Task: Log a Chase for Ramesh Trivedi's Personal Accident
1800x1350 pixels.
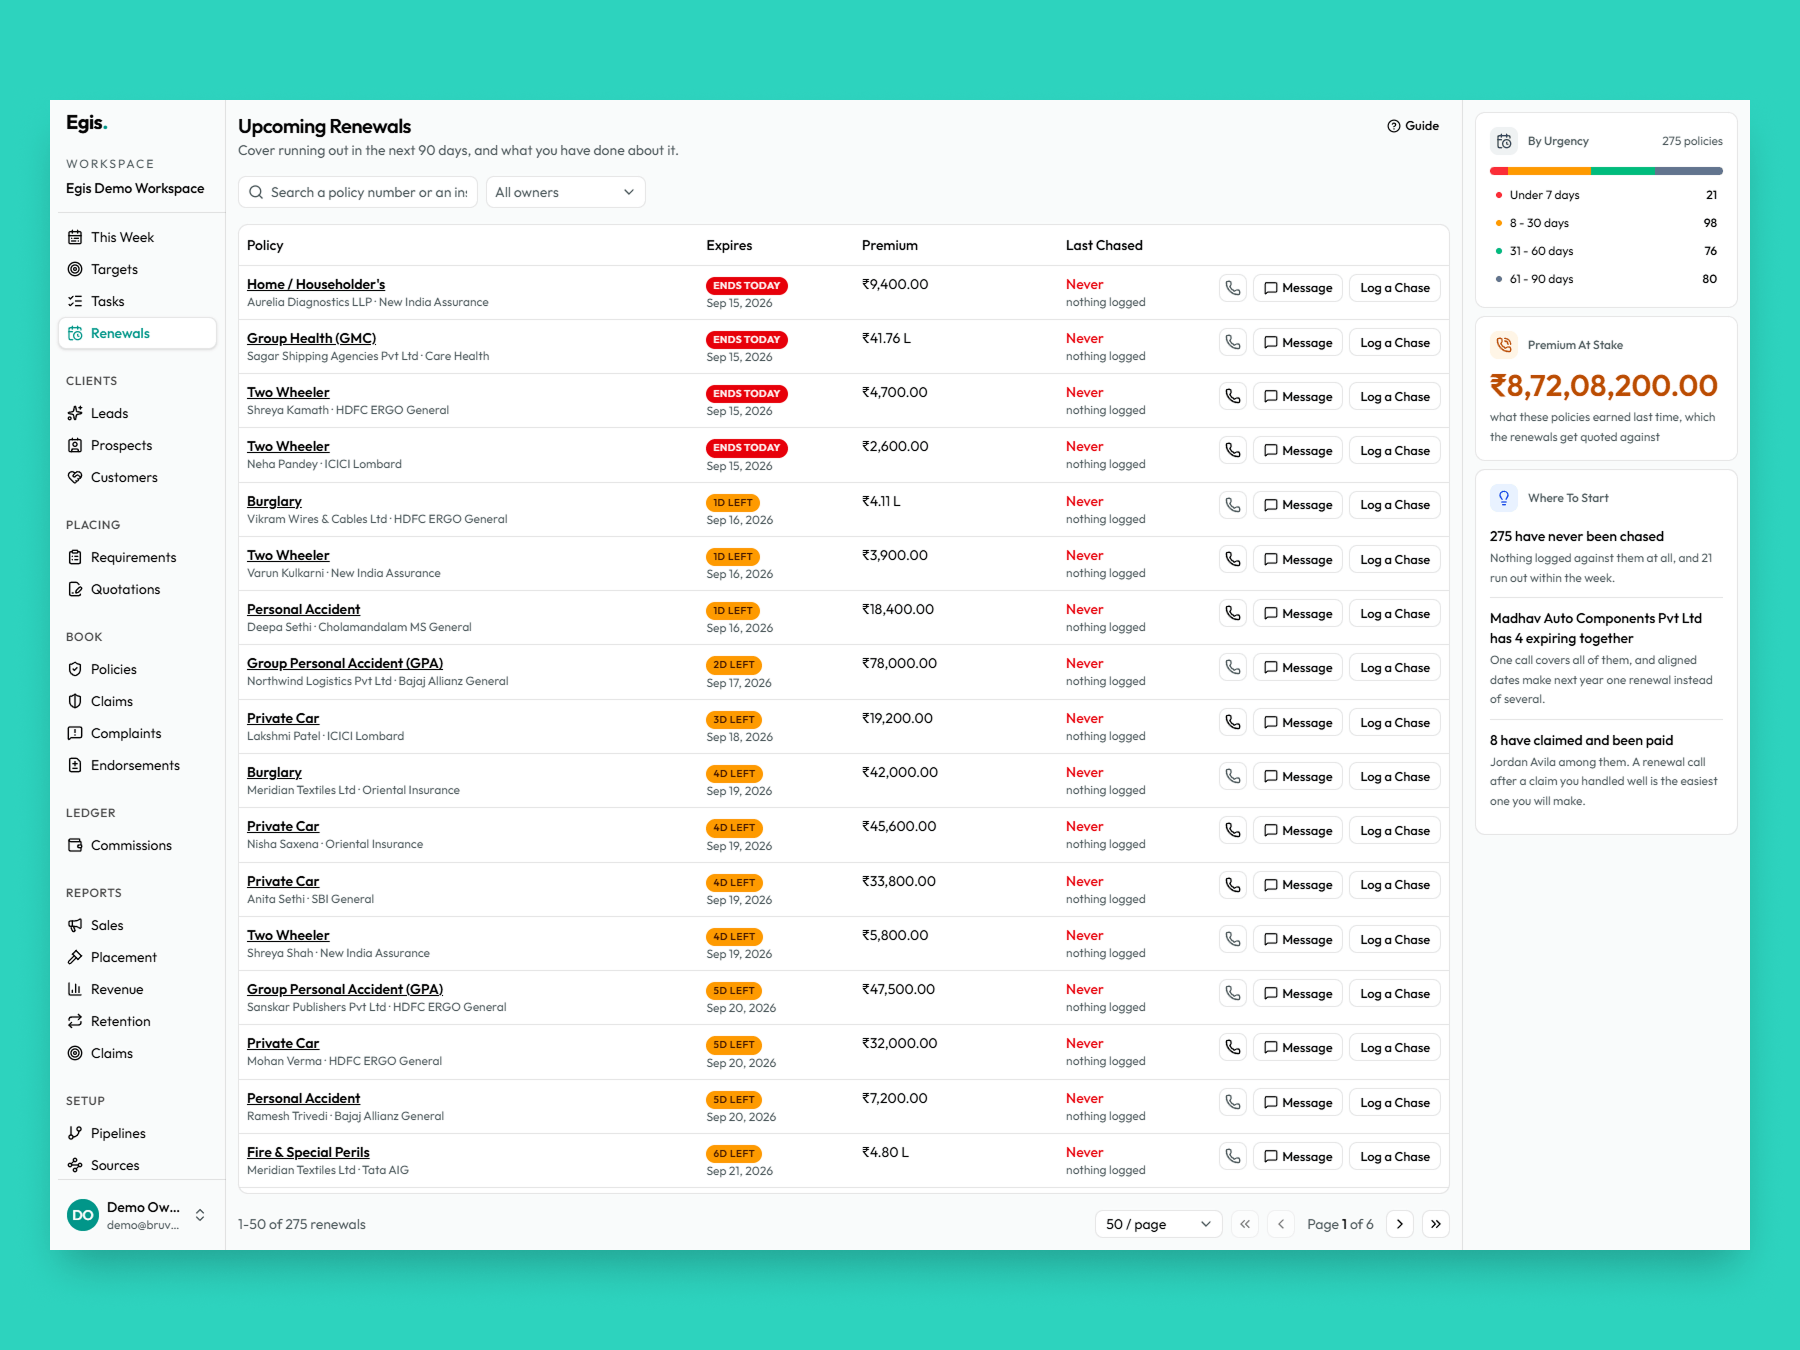Action: point(1395,1102)
